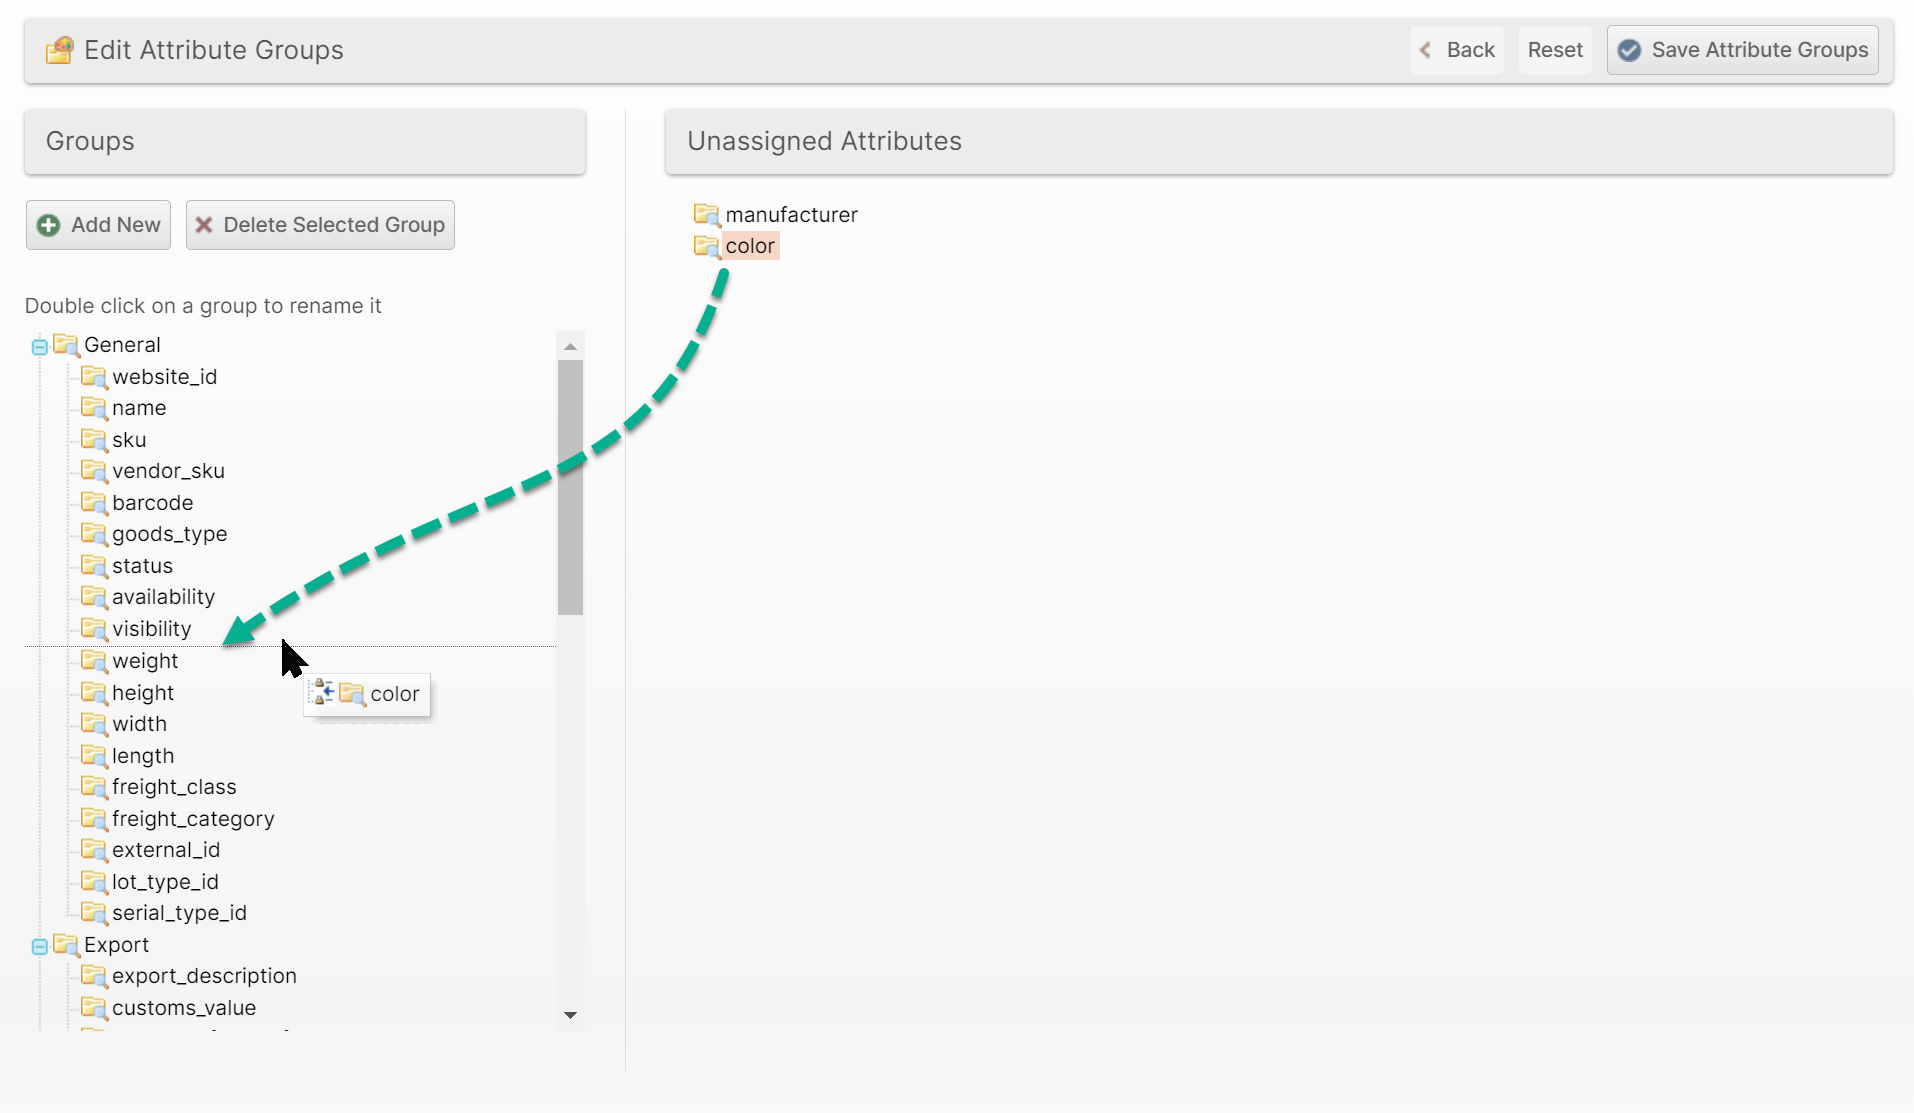Collapse the General group tree node
Image resolution: width=1914 pixels, height=1113 pixels.
tap(39, 347)
